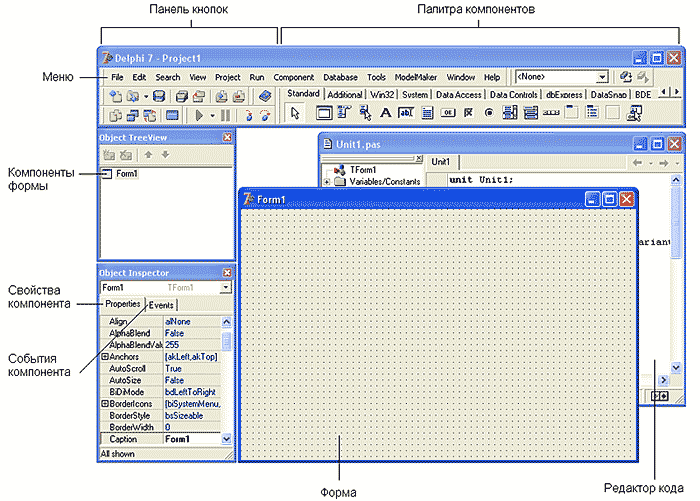
Task: Open the dropdown arrow beside Open icon
Action: 146,96
